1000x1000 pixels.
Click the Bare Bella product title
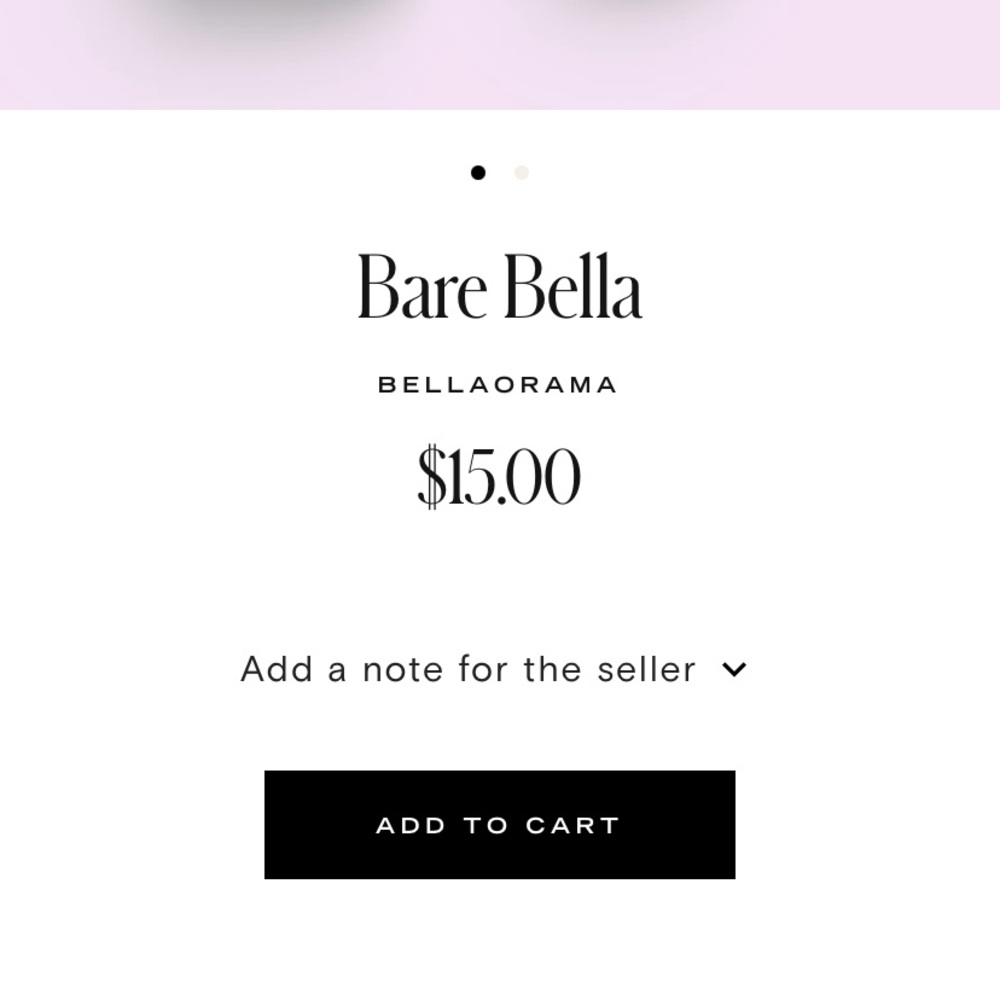[499, 286]
